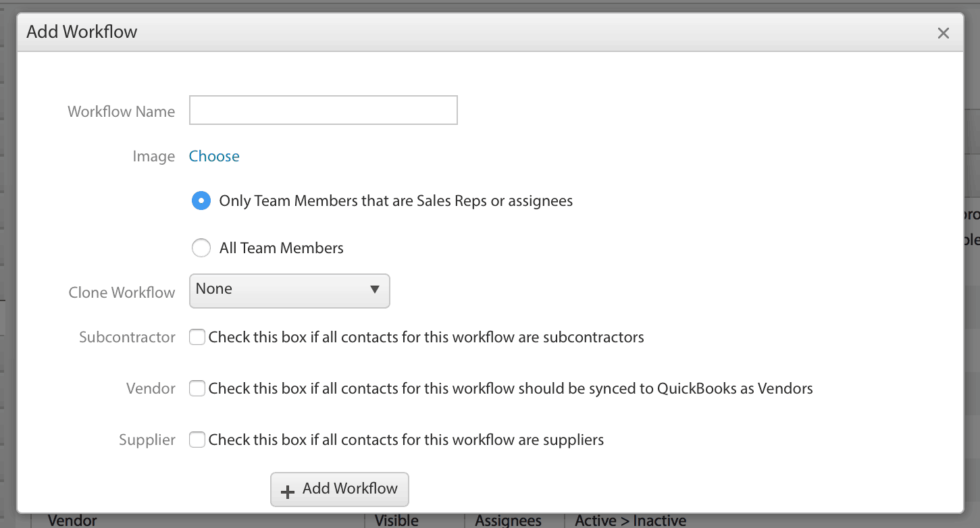Open the Clone Workflow dropdown

[x=289, y=291]
